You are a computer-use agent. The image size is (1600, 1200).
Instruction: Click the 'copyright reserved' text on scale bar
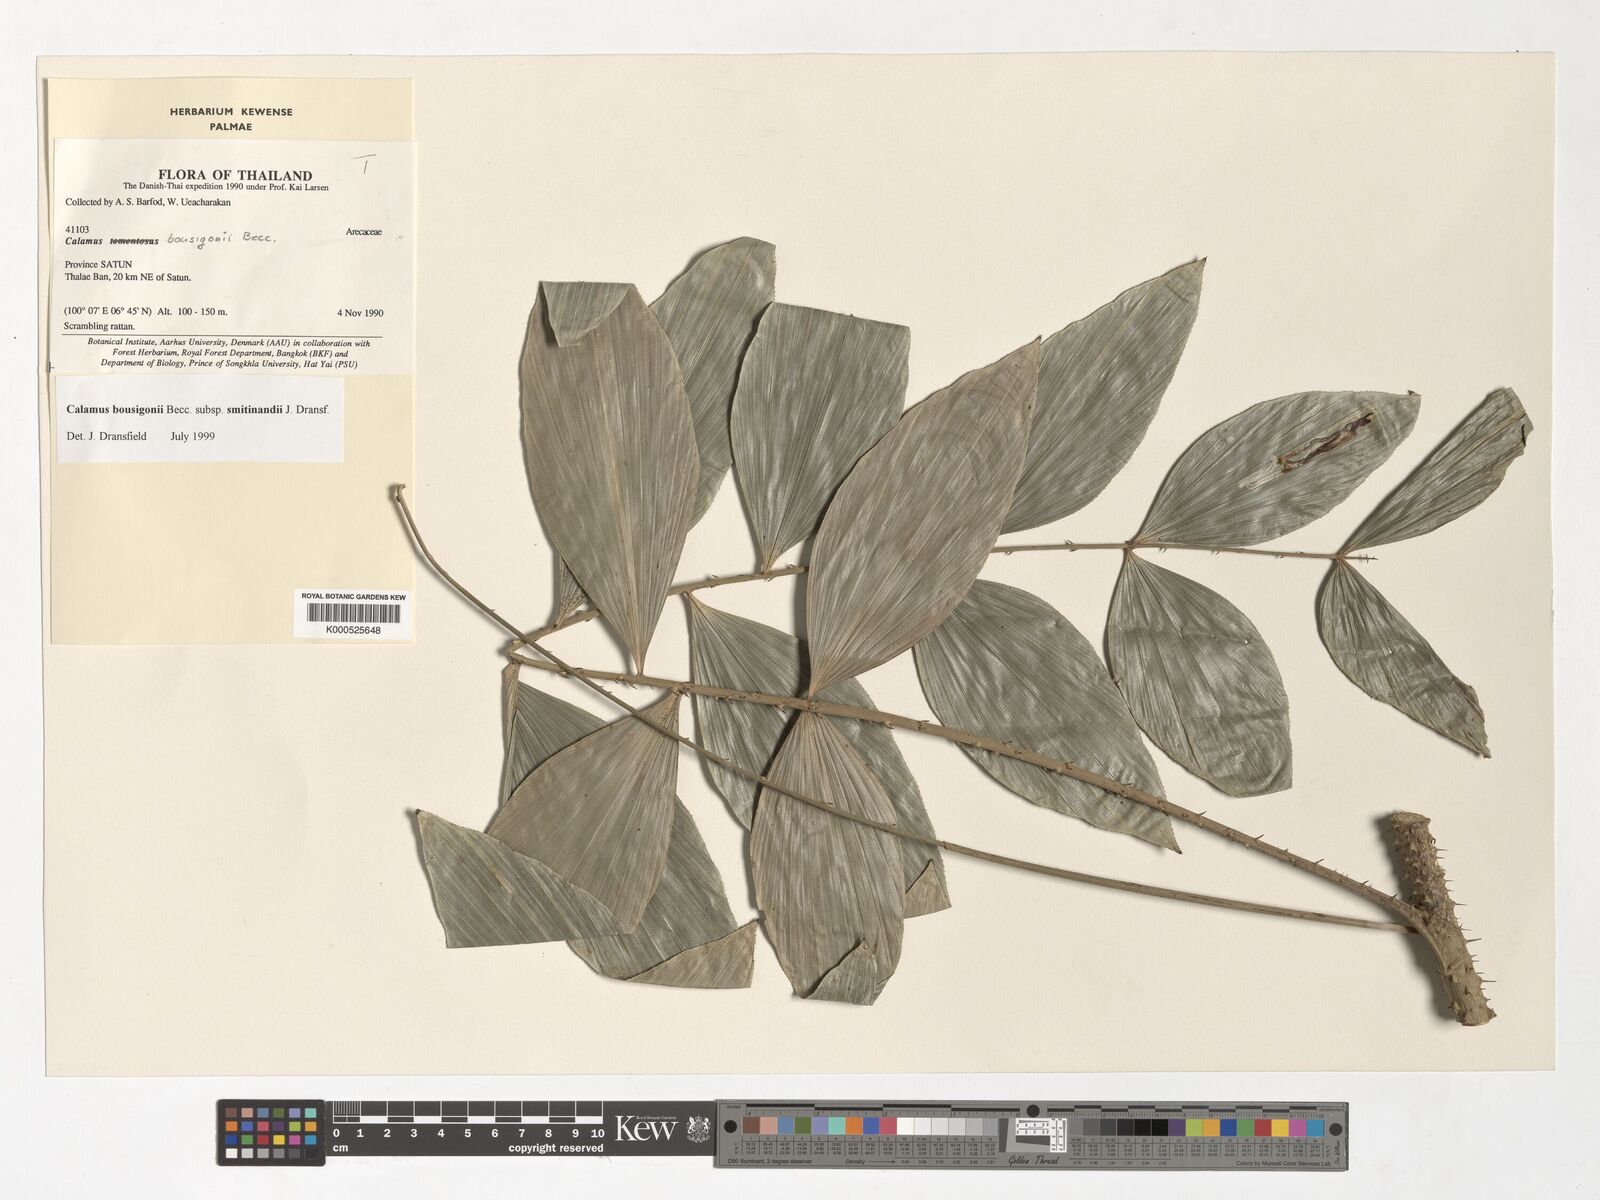[x=555, y=1149]
